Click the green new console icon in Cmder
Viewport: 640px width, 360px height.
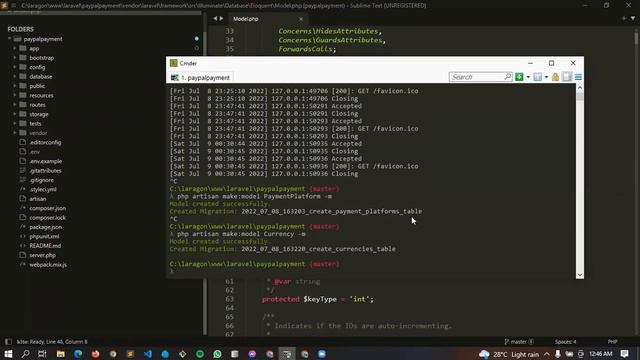pos(519,77)
